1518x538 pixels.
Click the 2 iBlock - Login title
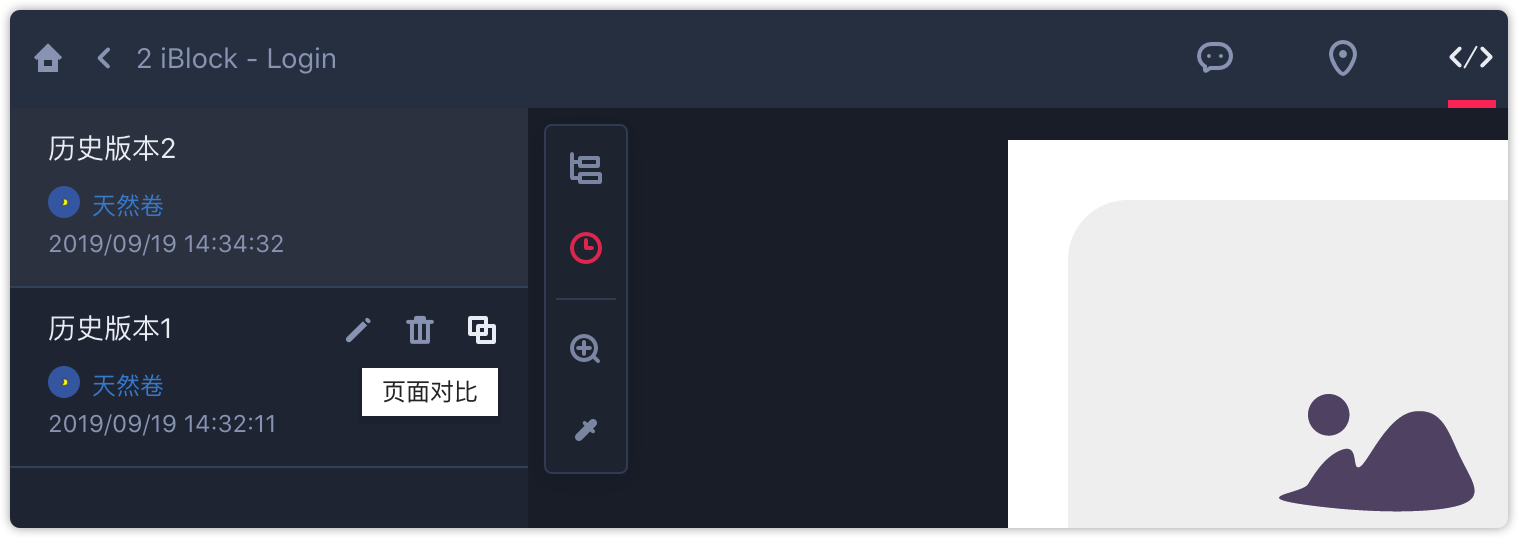[236, 59]
